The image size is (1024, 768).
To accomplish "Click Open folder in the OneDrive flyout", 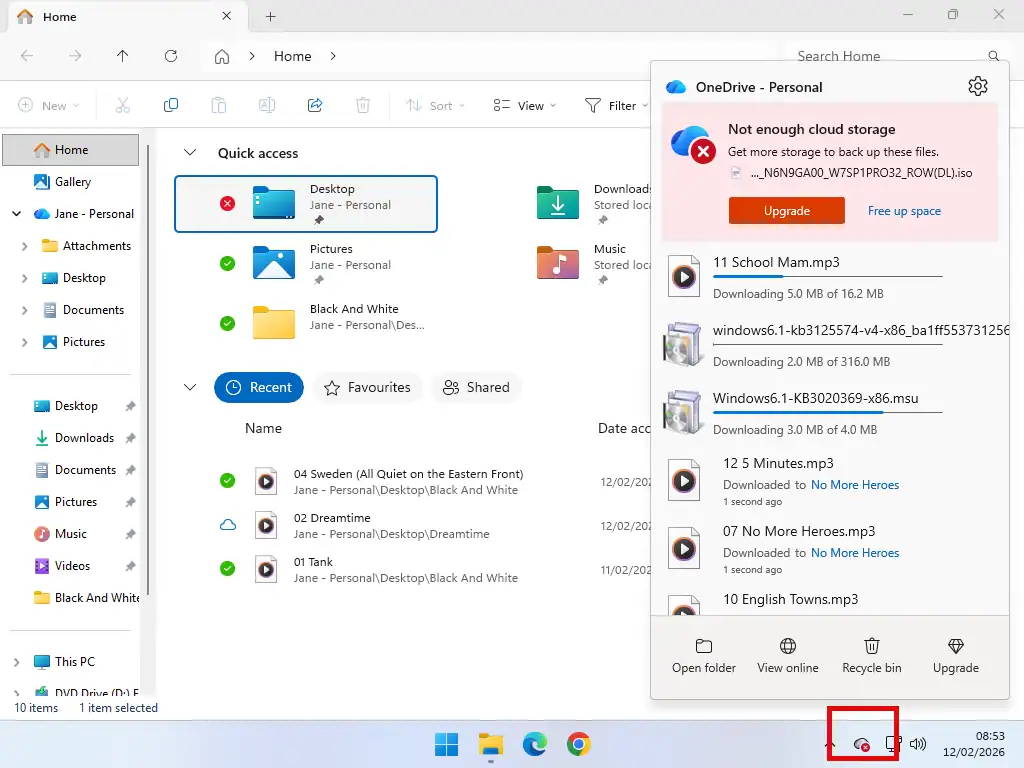I will coord(703,654).
